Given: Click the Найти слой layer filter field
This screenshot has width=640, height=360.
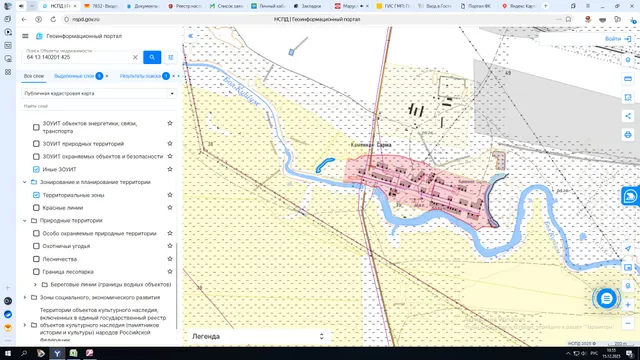Looking at the screenshot, I should coord(99,106).
